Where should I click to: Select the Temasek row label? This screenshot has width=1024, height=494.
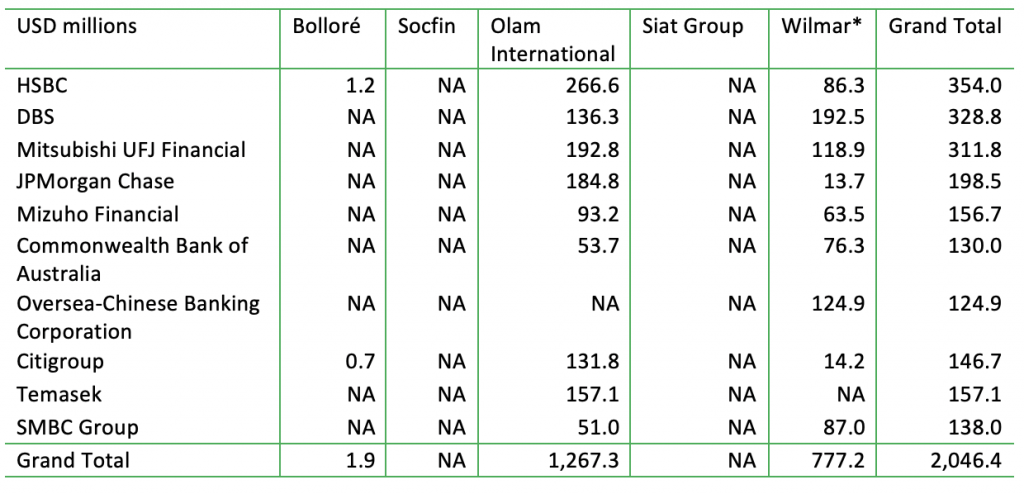click(x=59, y=394)
